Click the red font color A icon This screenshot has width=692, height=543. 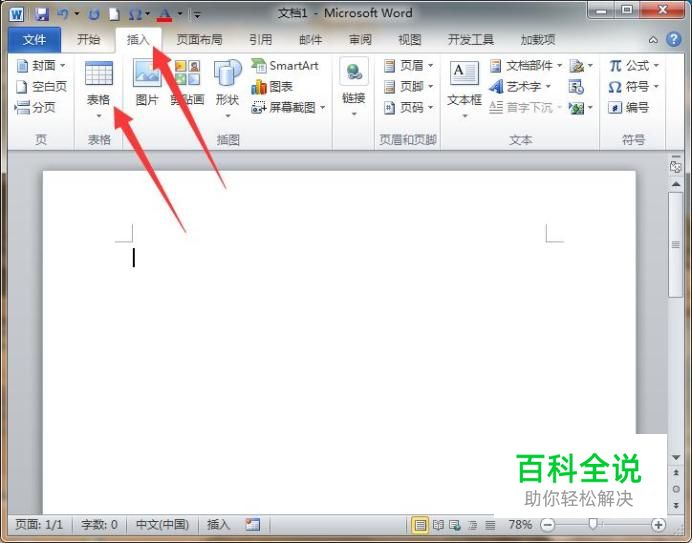(165, 15)
